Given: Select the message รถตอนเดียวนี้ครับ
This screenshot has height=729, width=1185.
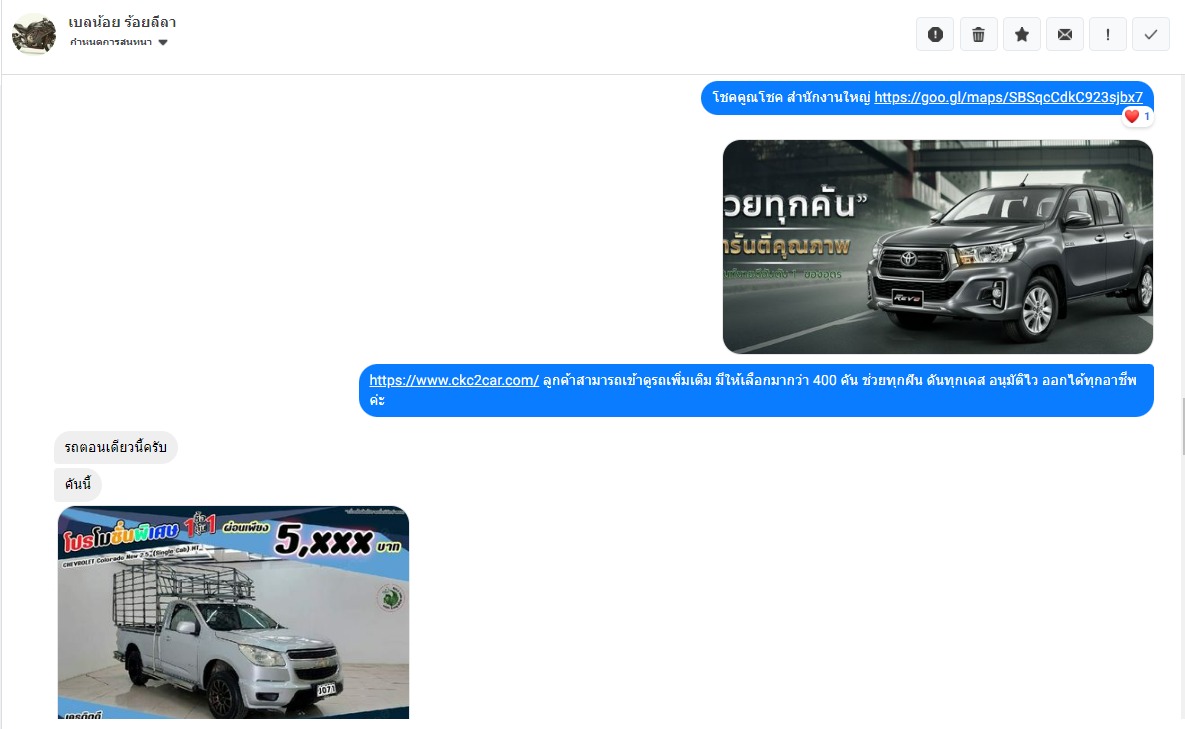Looking at the screenshot, I should (x=116, y=447).
